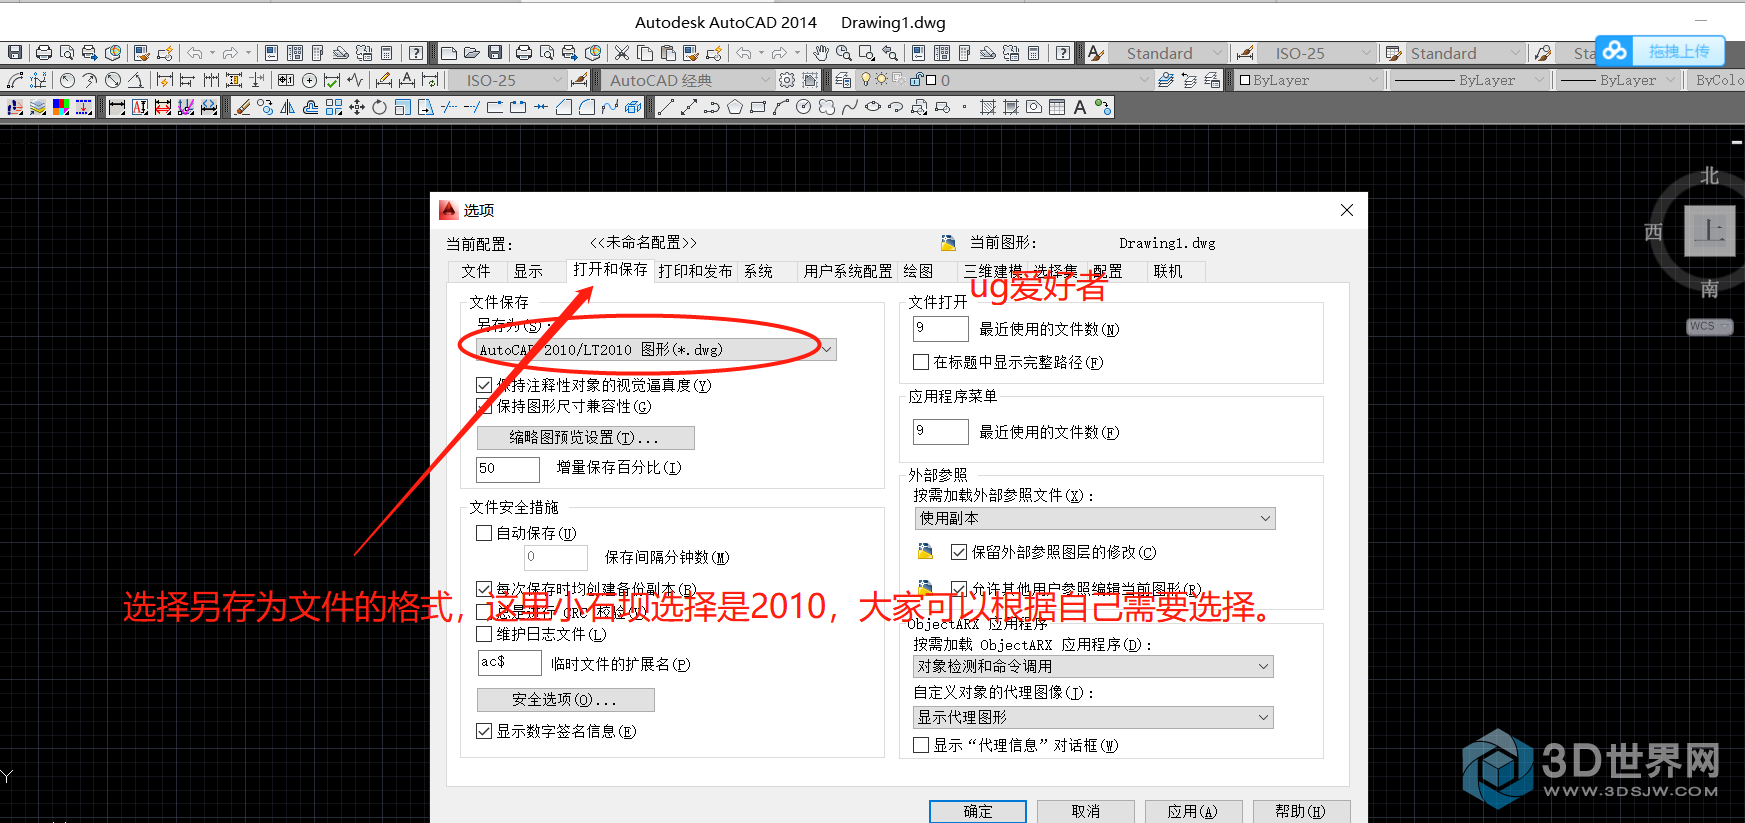Screen dimensions: 1745x823
Task: Expand the WCS menu under ViewCube
Action: (1709, 326)
